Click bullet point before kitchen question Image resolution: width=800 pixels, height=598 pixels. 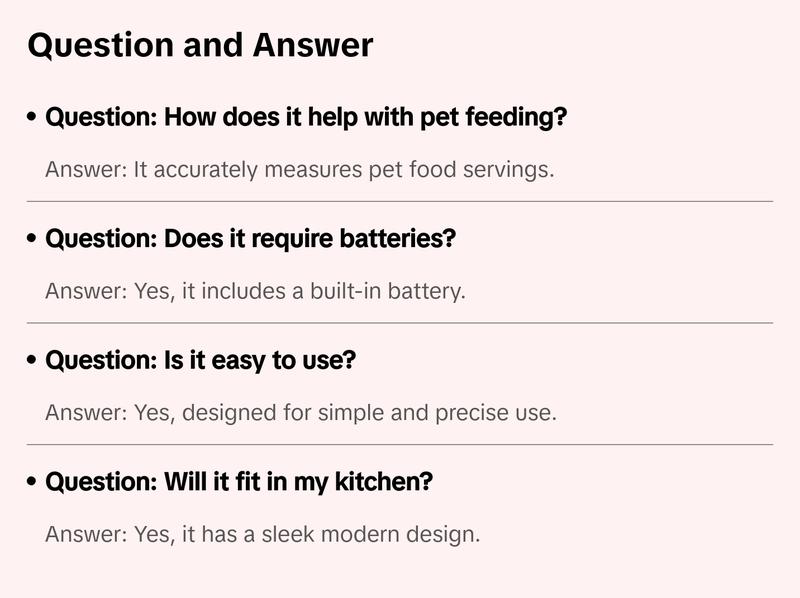coord(33,482)
